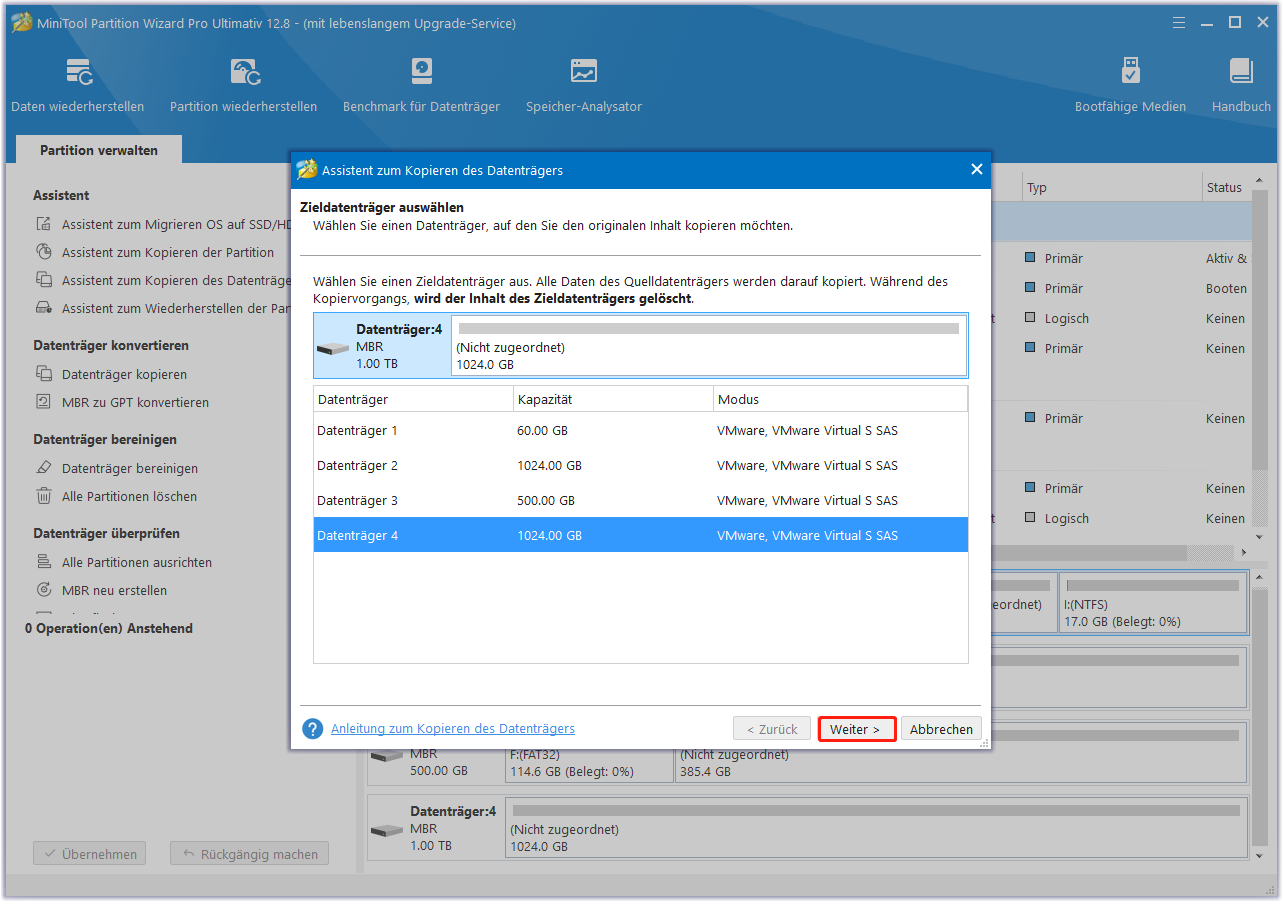Sort by Kapazität column header
1283x904 pixels.
point(613,399)
